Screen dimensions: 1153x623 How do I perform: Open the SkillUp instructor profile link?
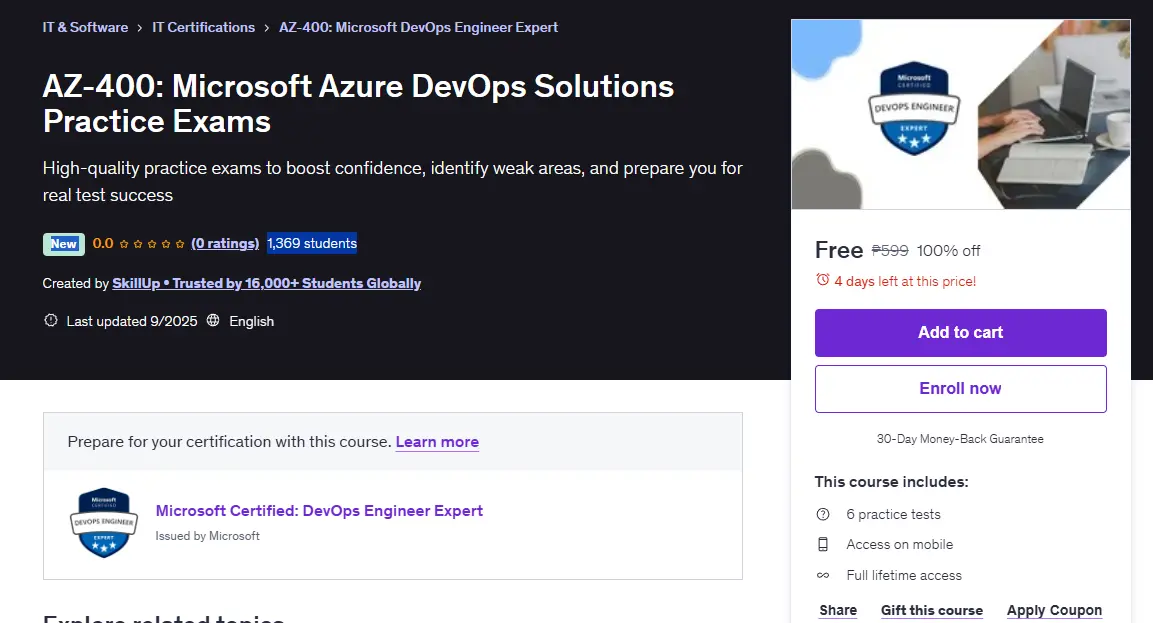click(x=266, y=283)
